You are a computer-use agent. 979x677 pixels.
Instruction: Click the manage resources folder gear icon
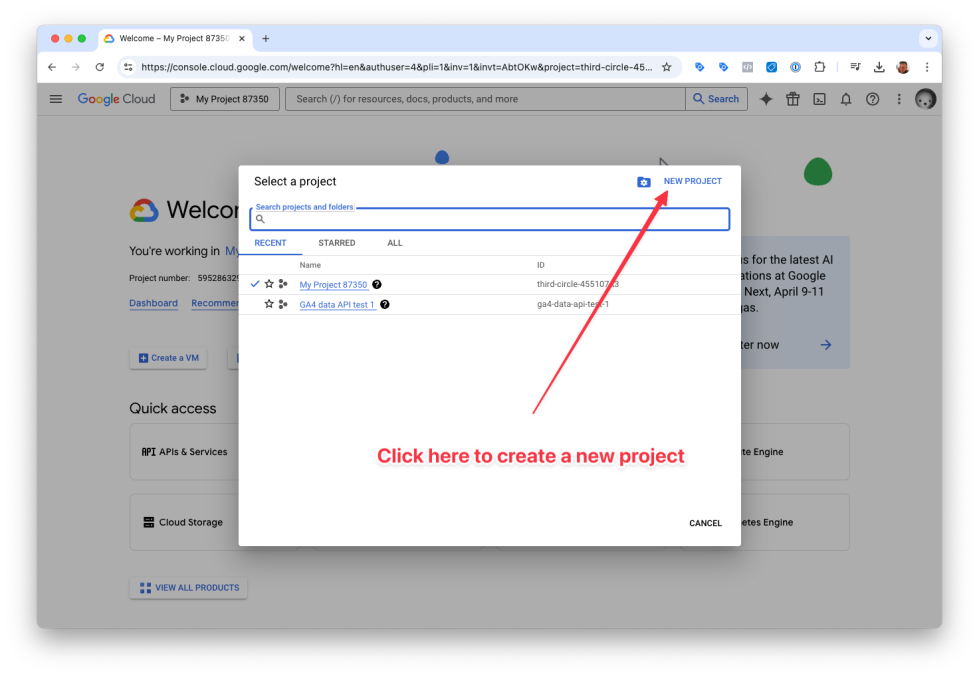pyautogui.click(x=644, y=182)
